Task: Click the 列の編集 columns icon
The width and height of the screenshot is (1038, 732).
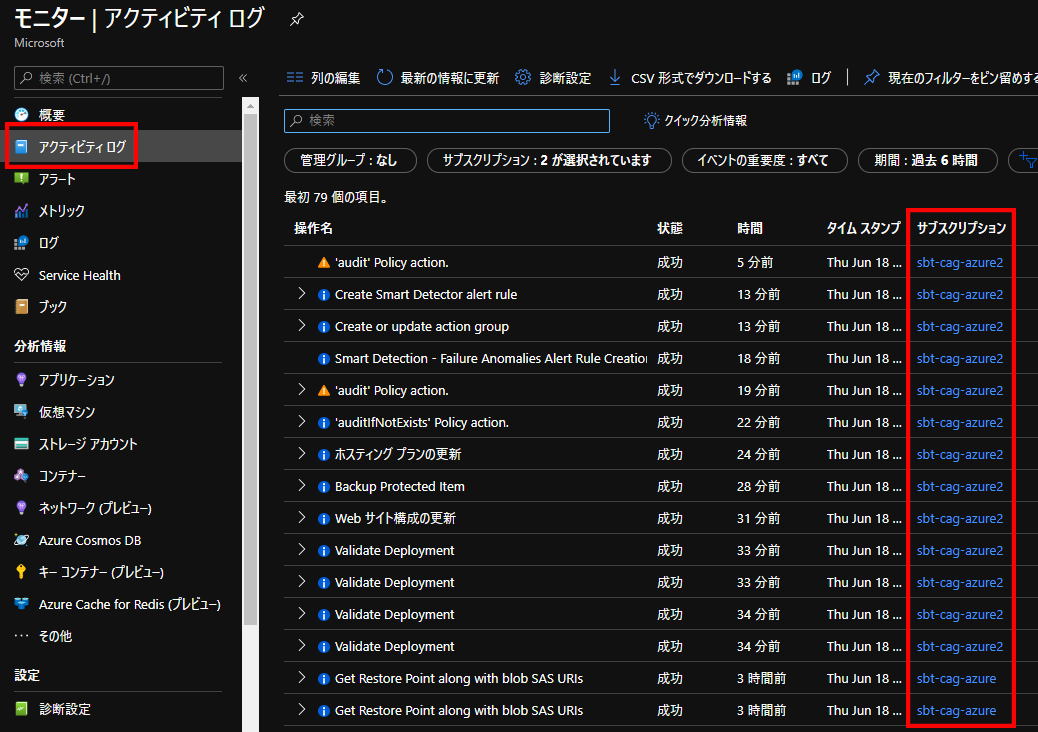Action: click(x=295, y=77)
